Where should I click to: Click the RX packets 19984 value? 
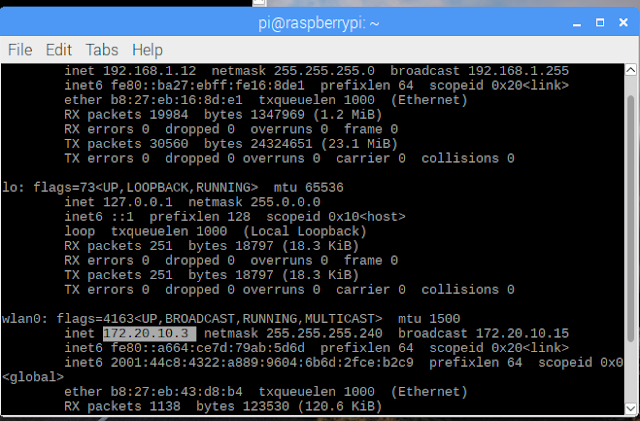pos(169,115)
